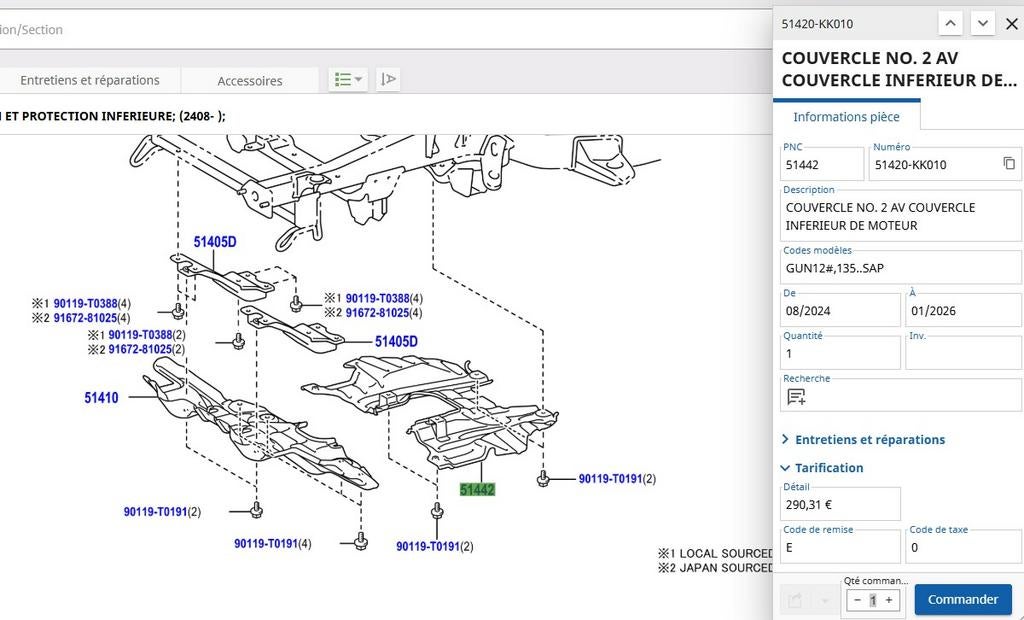Screen dimensions: 1024x620
Task: Click the Commander button
Action: 963,599
